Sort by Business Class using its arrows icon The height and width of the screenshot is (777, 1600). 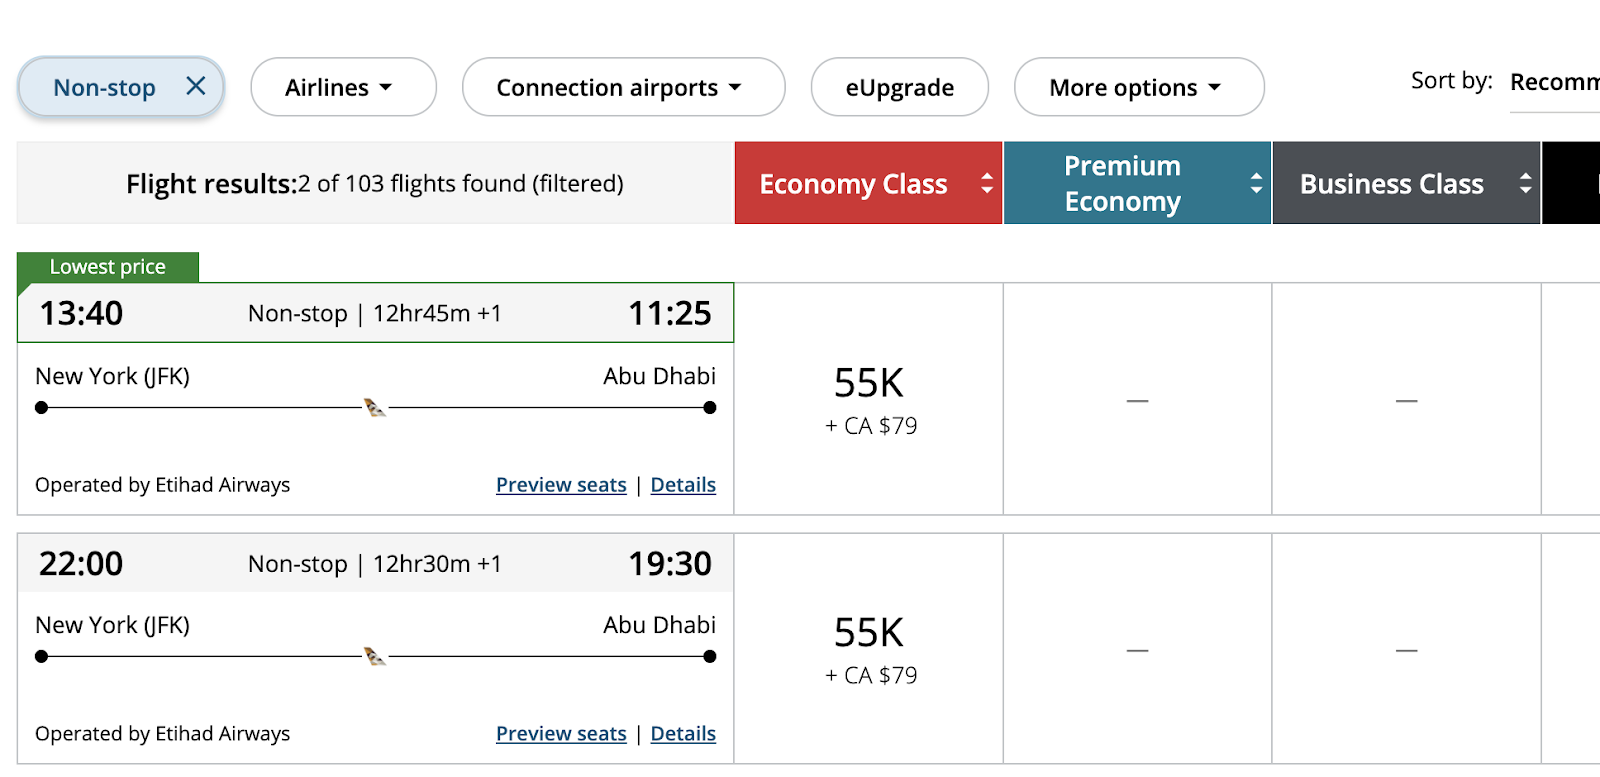tap(1525, 183)
